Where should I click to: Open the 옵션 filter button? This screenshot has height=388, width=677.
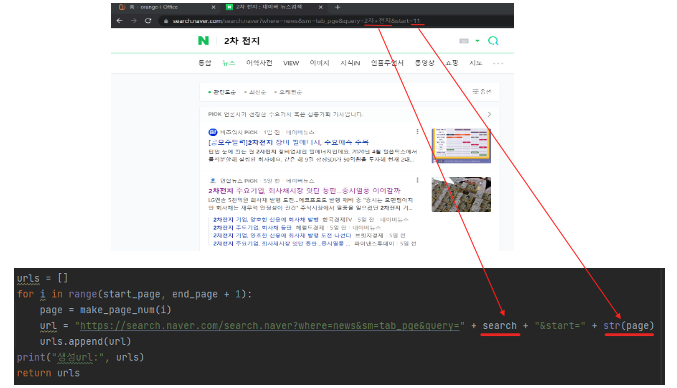481,91
